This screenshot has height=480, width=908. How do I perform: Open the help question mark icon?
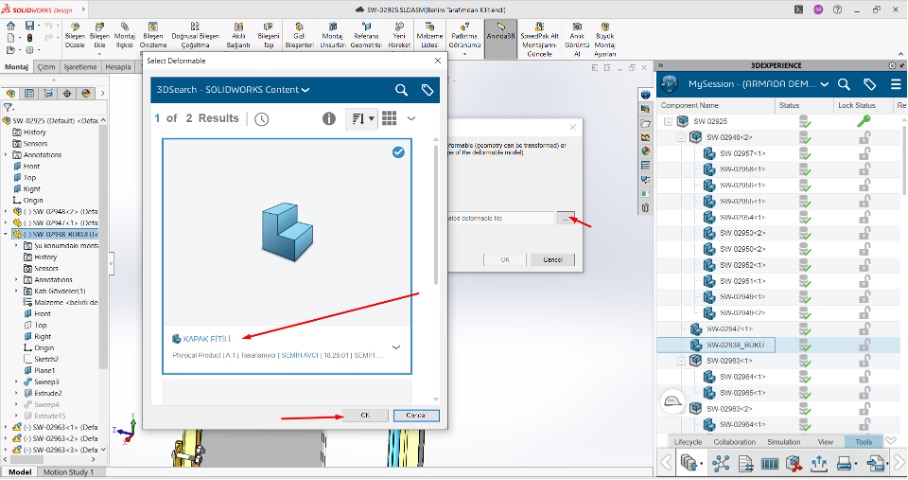[837, 10]
